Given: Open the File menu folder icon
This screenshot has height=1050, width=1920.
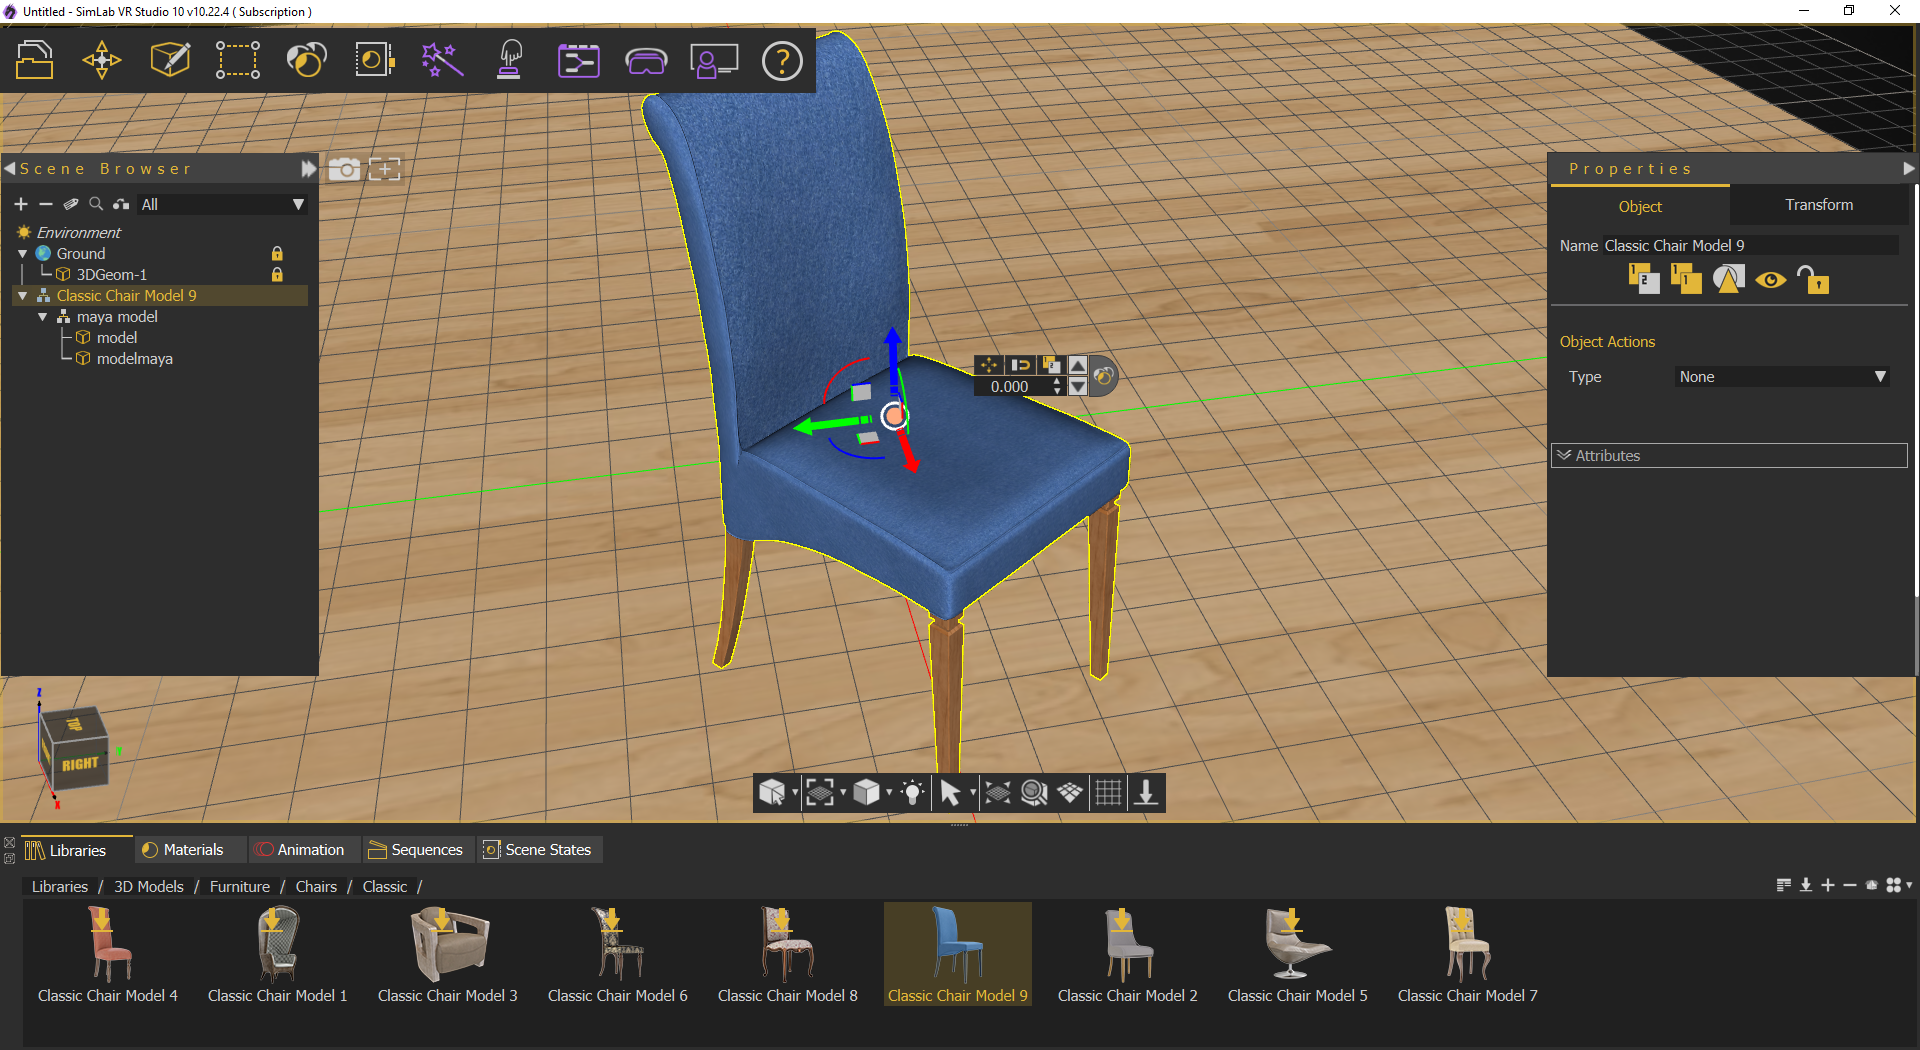Looking at the screenshot, I should [35, 60].
